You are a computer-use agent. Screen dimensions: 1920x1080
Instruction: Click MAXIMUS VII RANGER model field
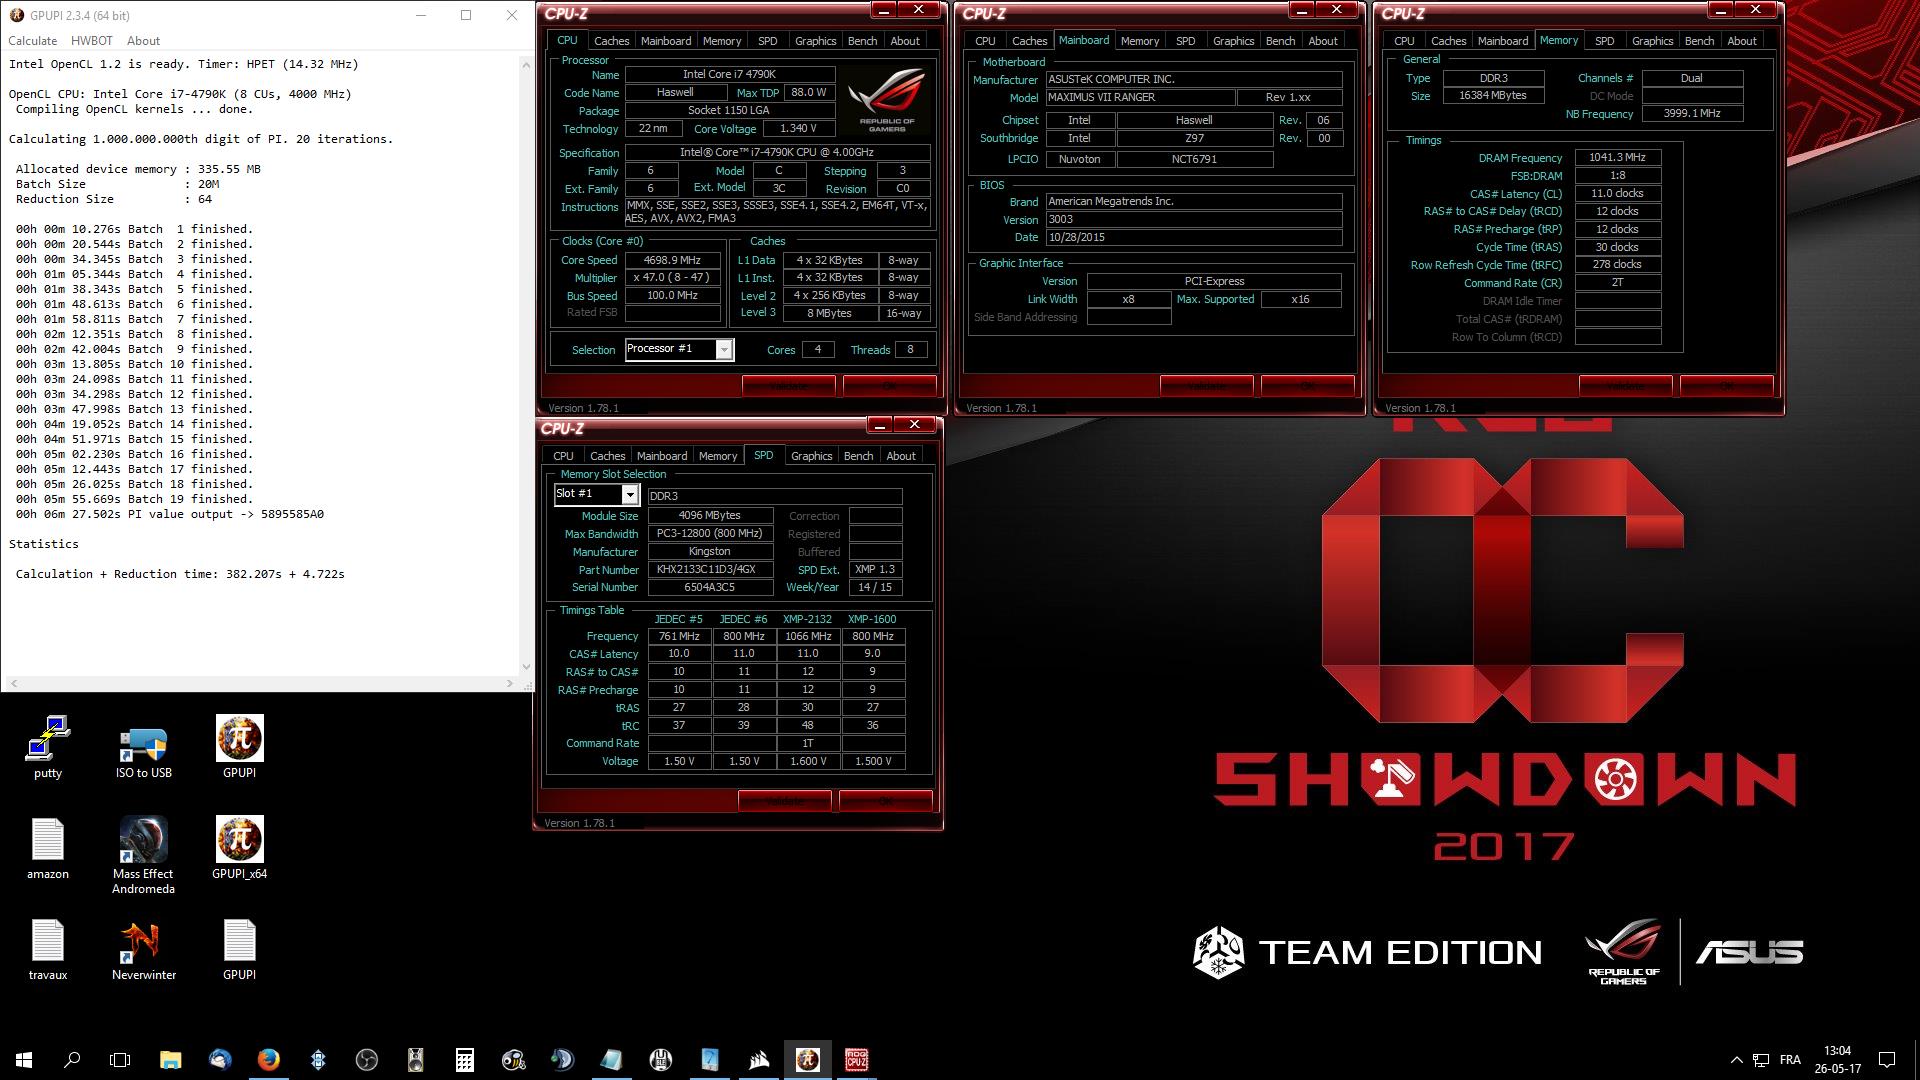(x=1140, y=97)
